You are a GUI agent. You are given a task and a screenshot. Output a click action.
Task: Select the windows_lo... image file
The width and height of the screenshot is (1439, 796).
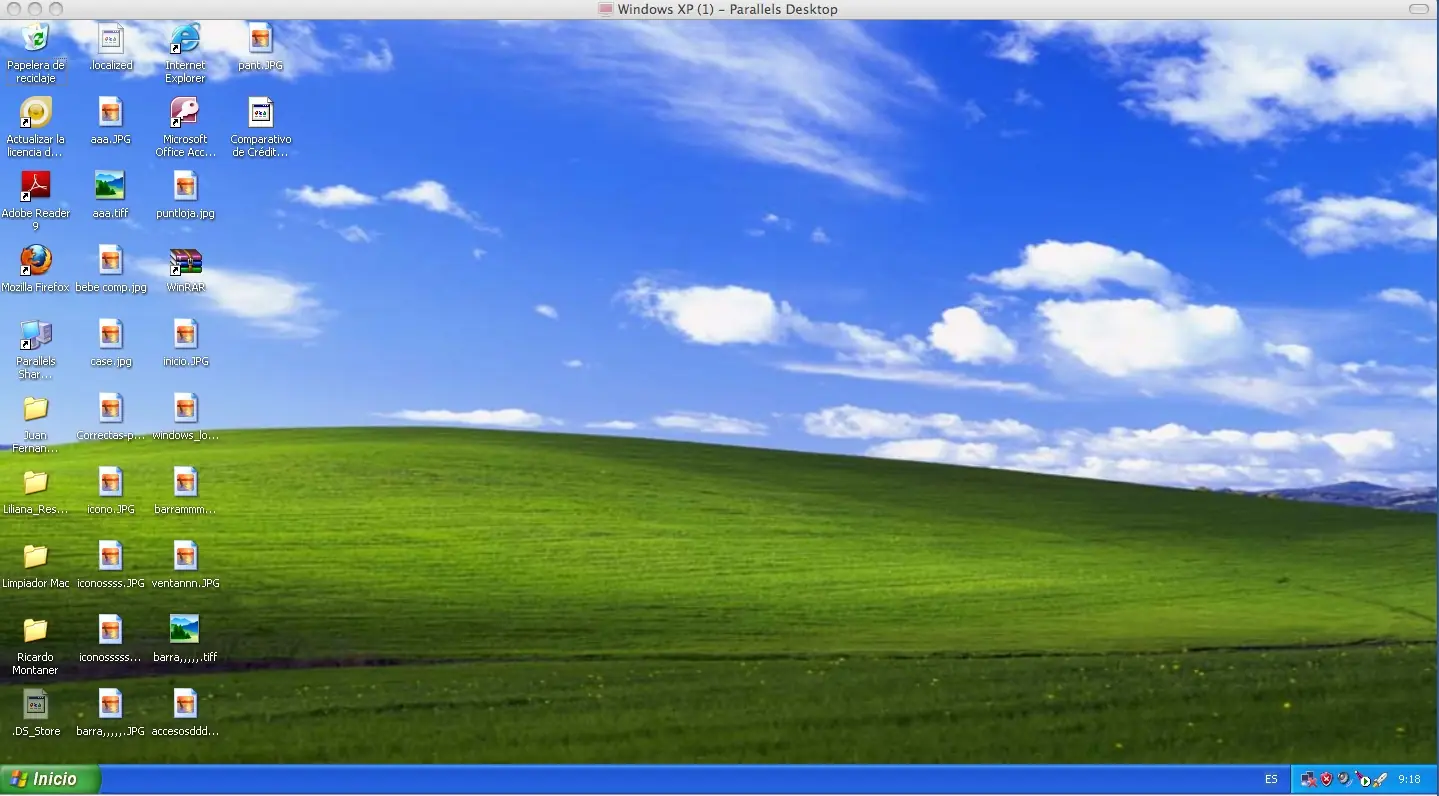point(185,408)
